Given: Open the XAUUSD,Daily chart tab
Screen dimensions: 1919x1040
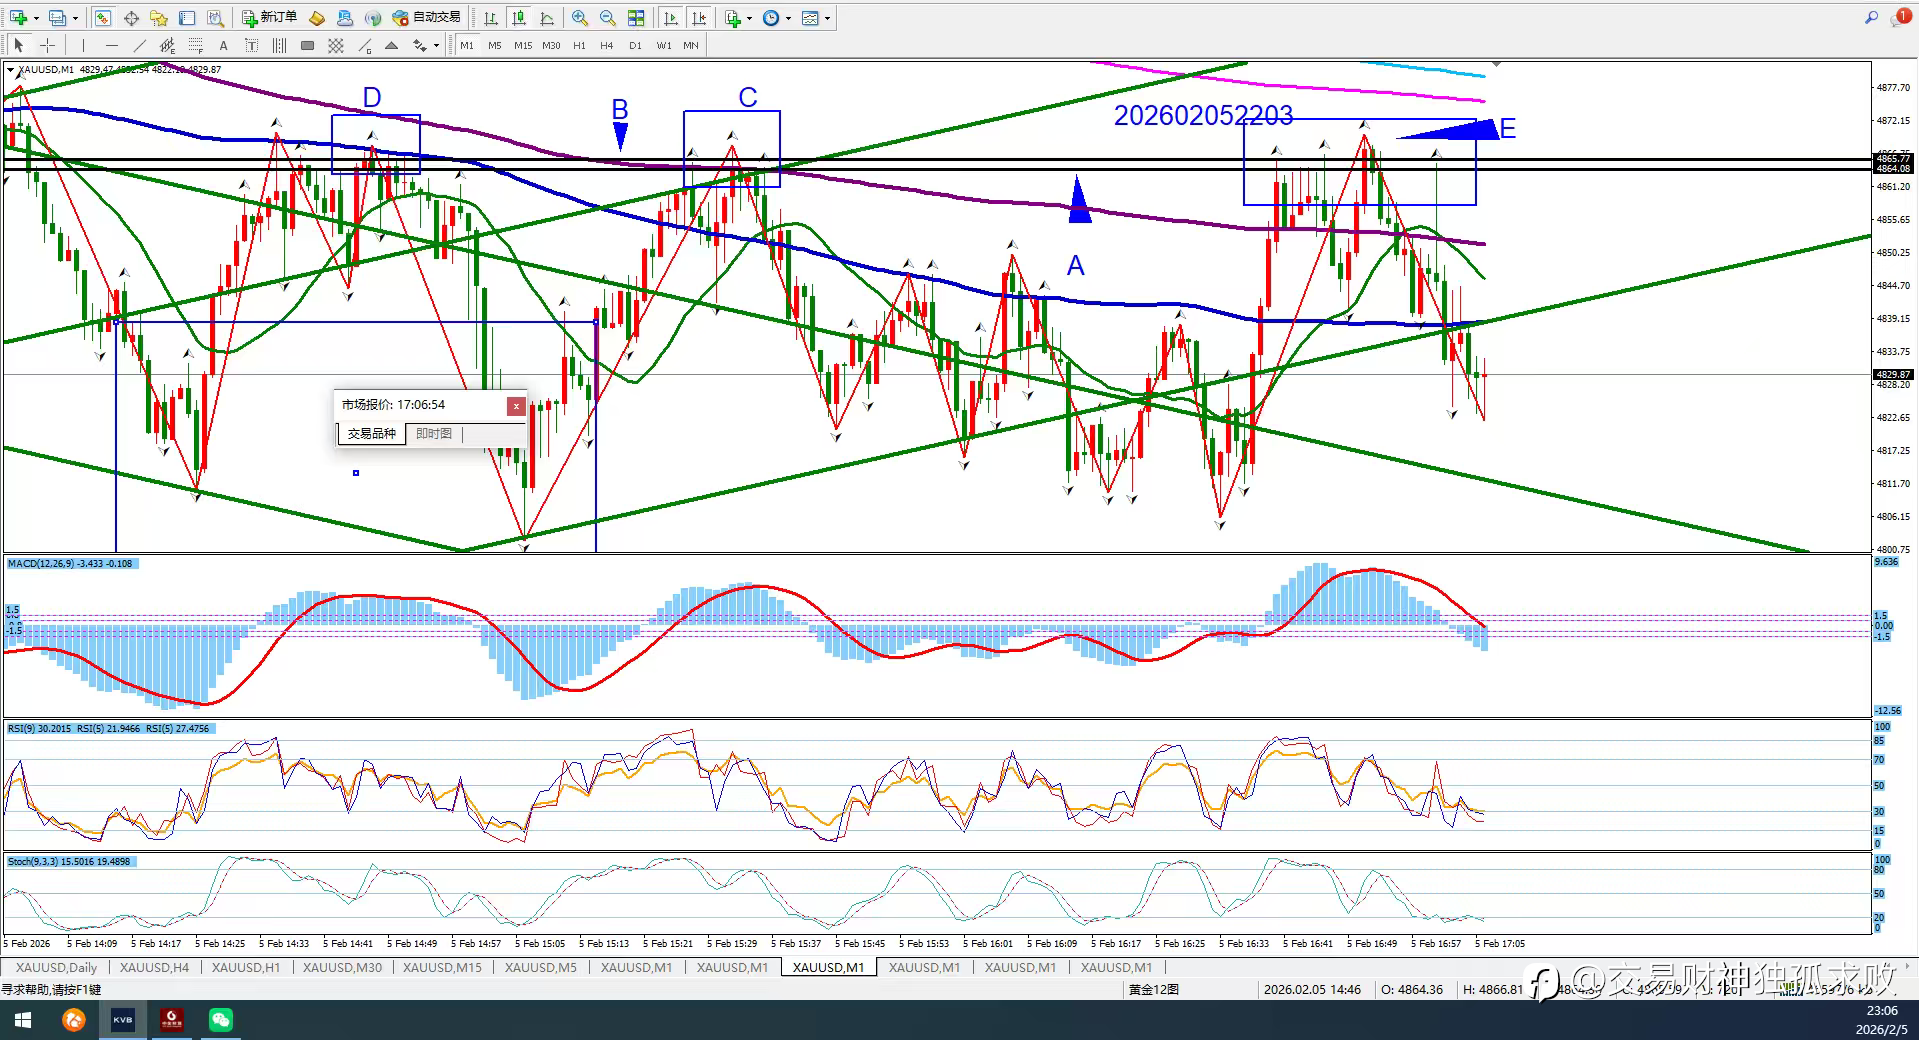Looking at the screenshot, I should coord(56,967).
